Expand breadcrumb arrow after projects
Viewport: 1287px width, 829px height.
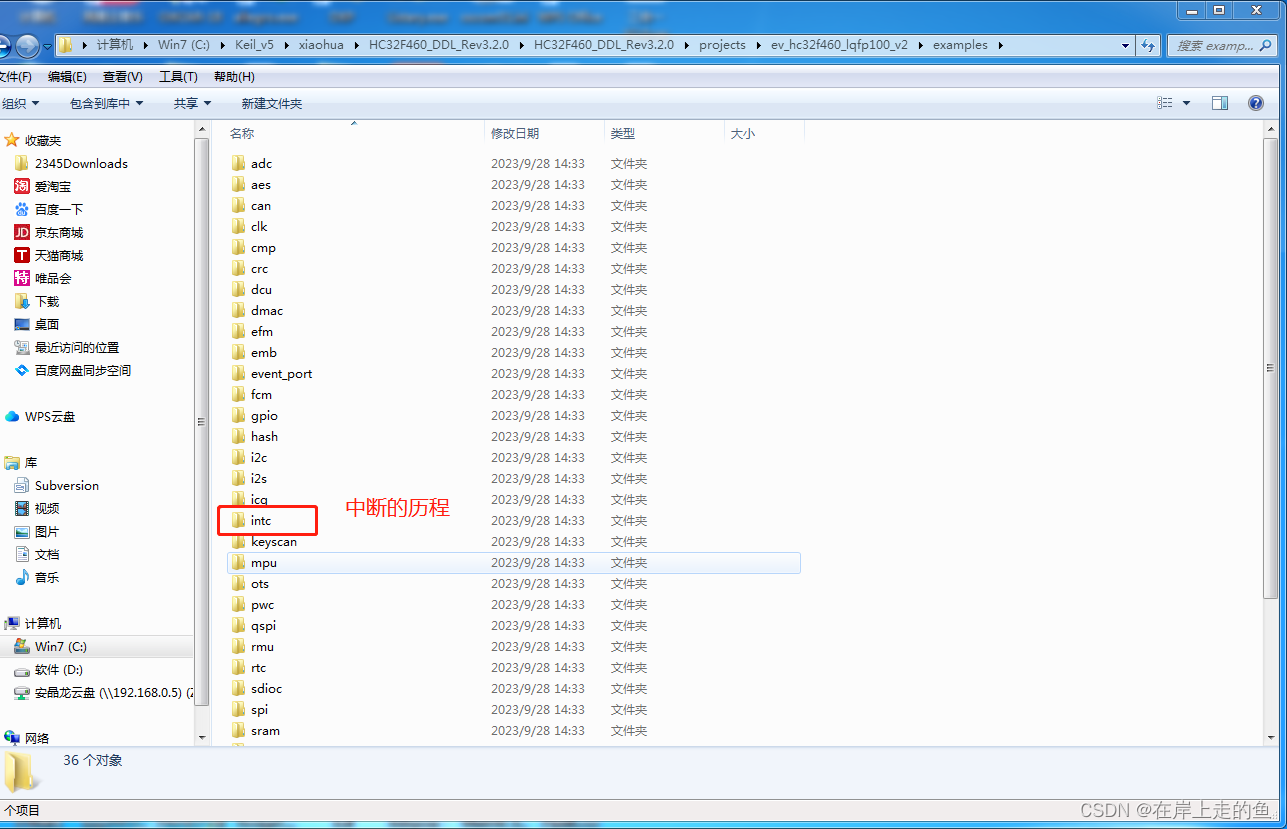tap(758, 45)
